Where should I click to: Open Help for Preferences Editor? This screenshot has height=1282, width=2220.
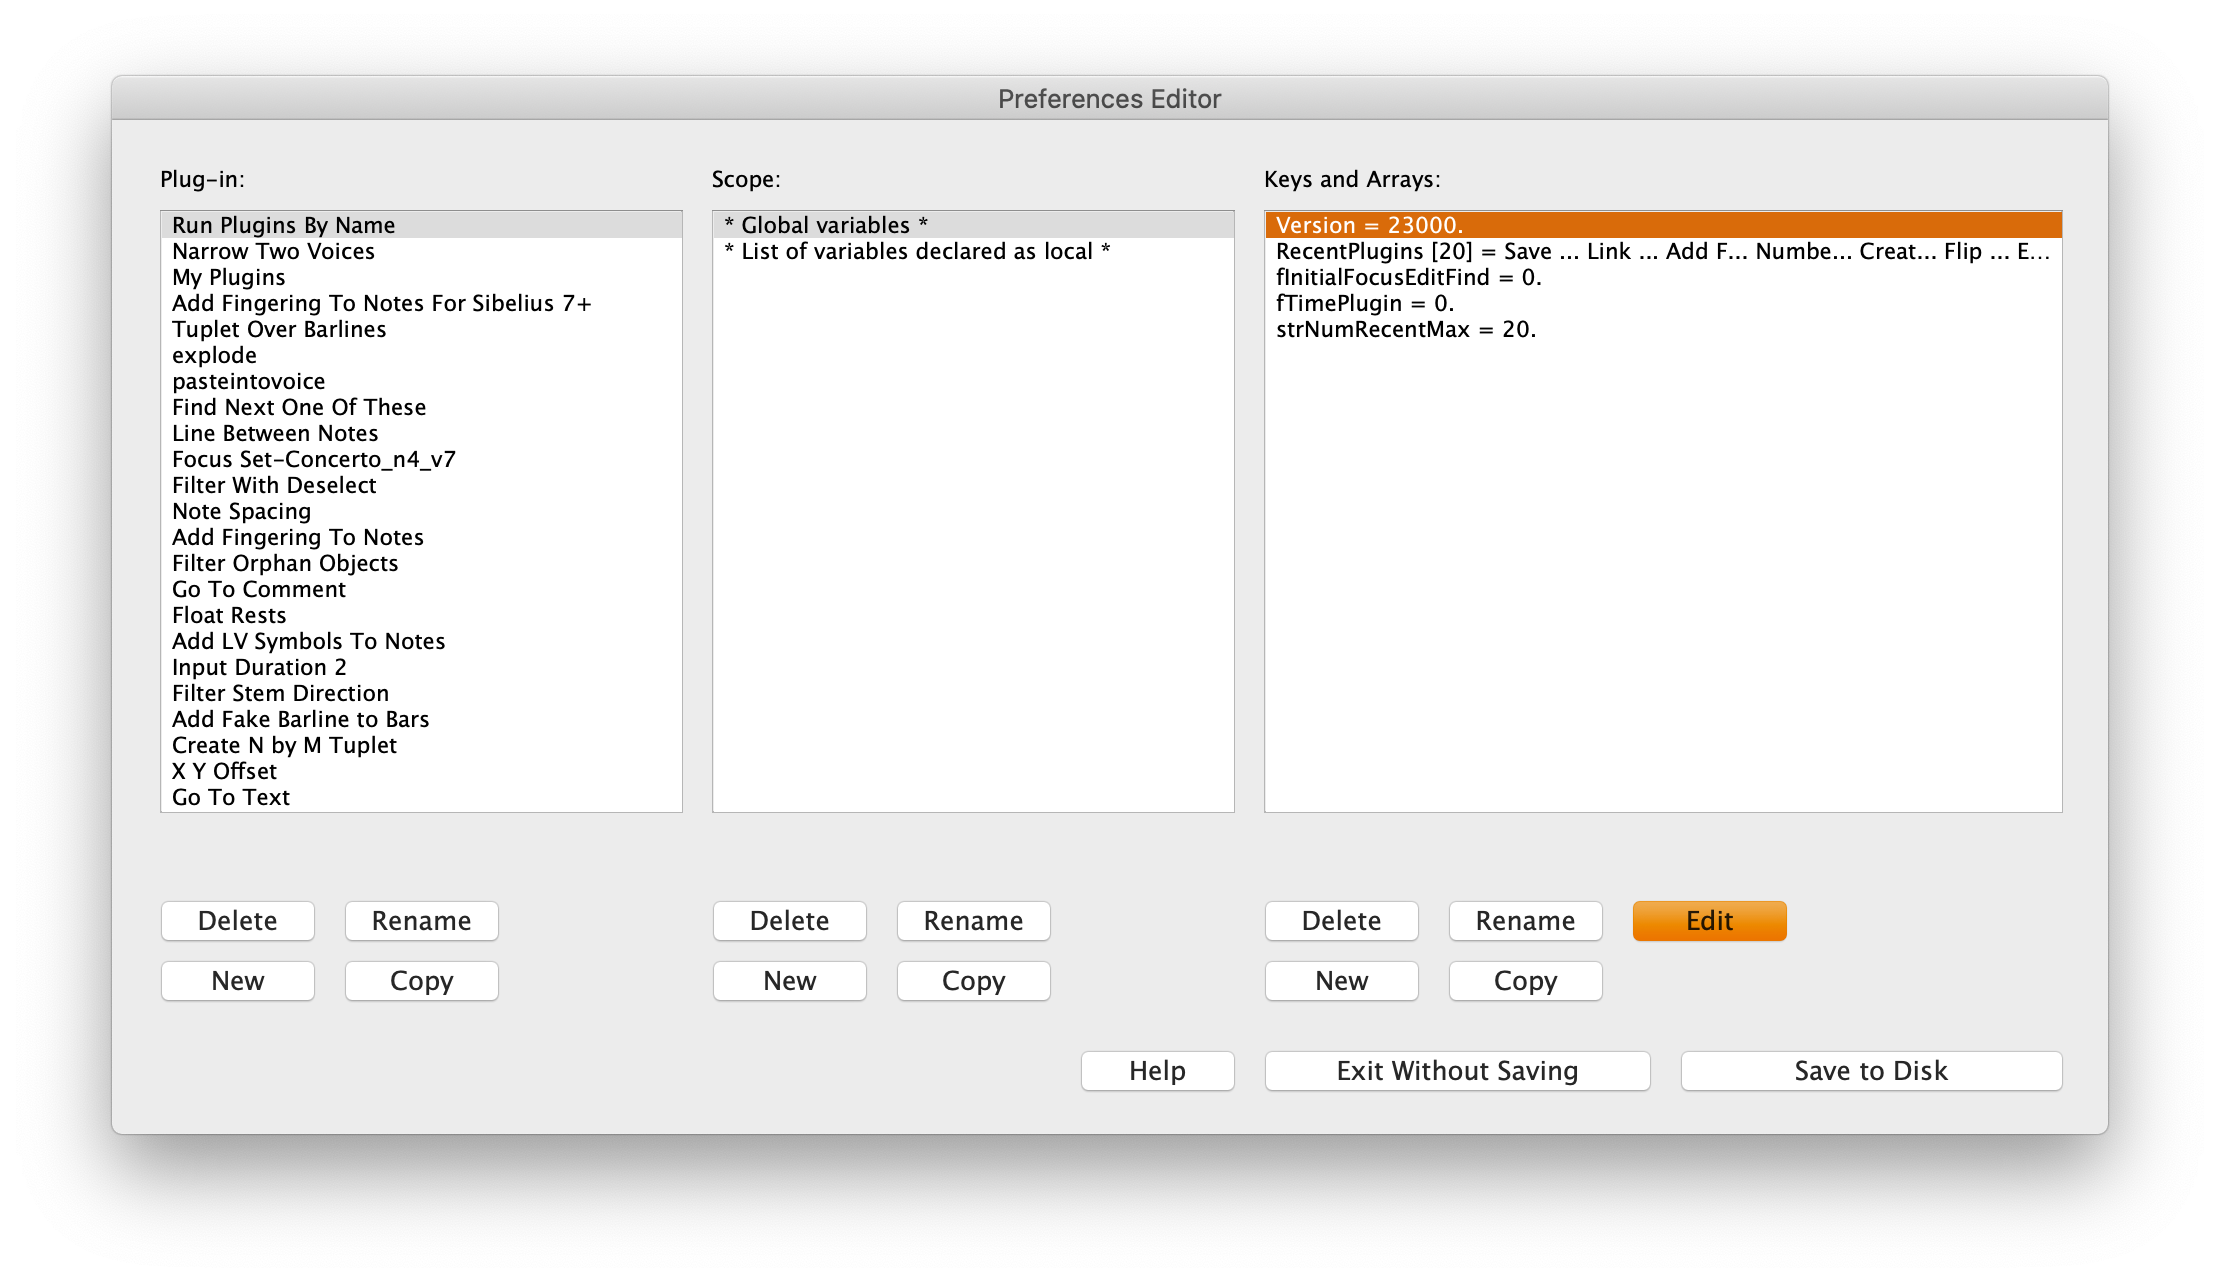click(1157, 1071)
